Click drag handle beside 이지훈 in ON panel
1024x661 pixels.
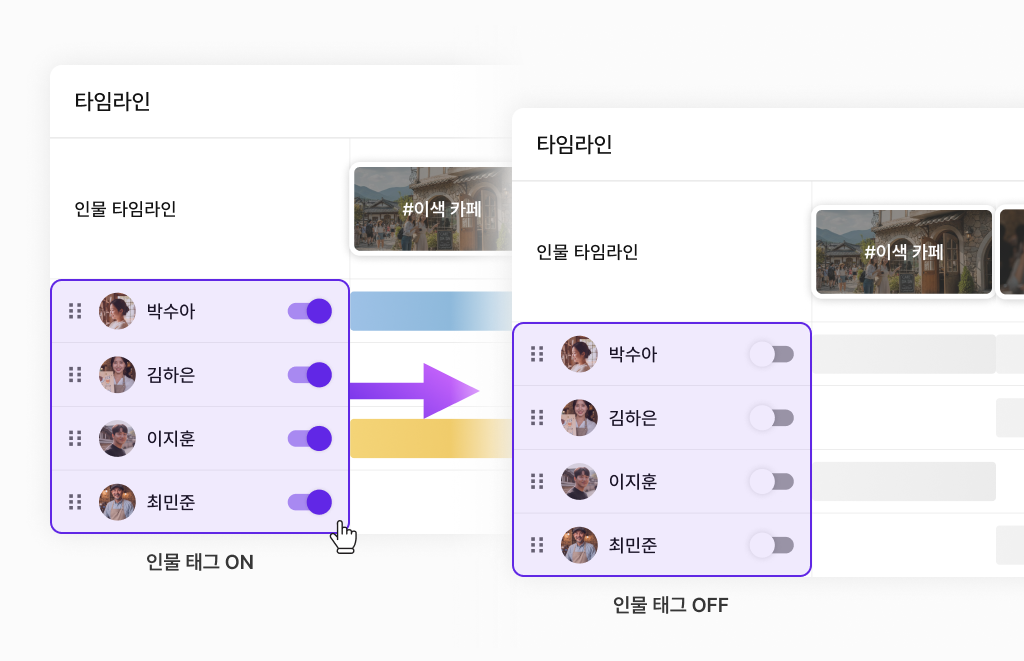point(75,438)
